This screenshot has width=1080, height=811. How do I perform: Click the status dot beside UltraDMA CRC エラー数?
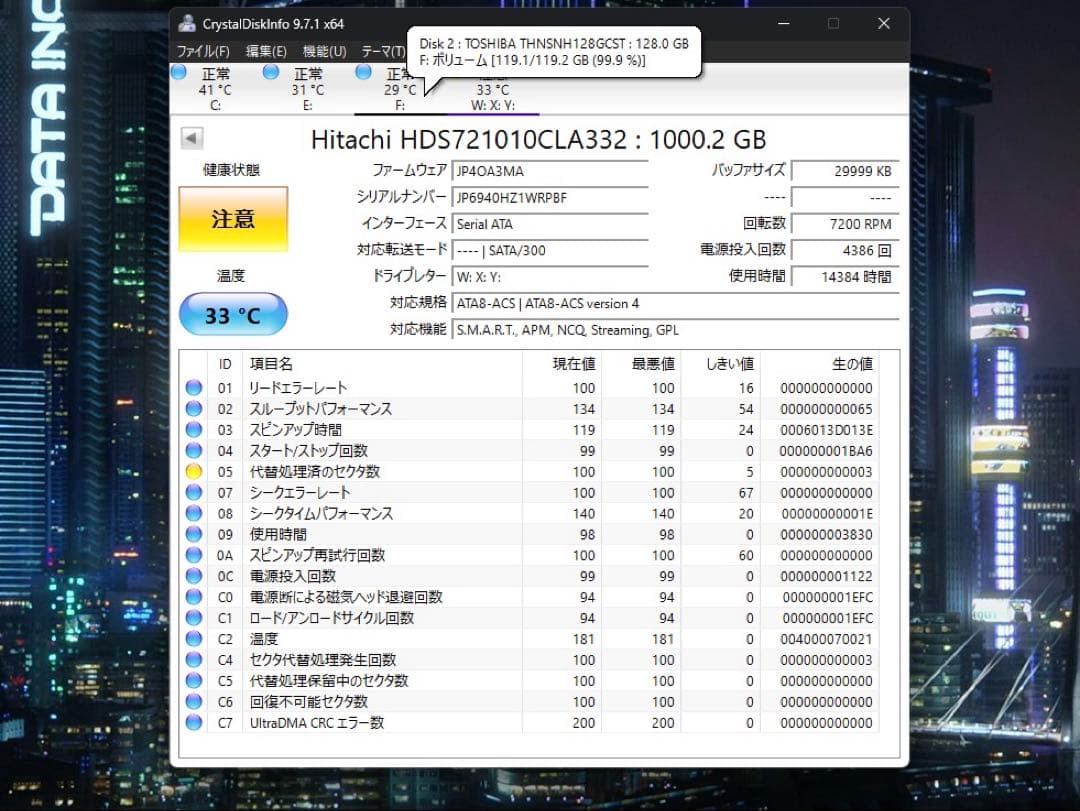194,722
